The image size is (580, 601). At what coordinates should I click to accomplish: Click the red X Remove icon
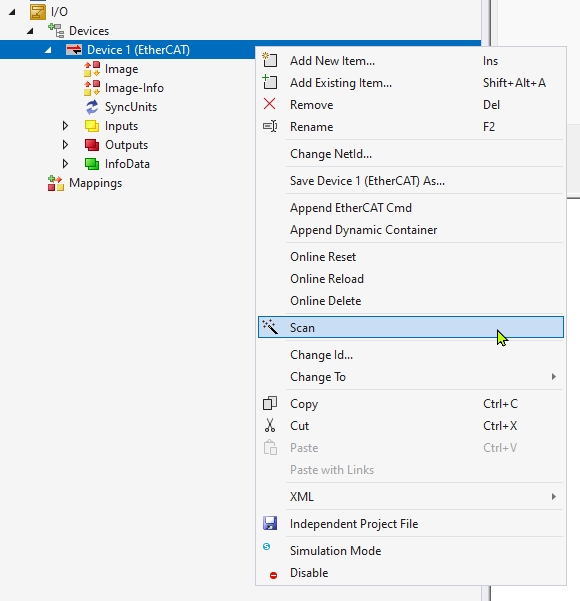point(269,104)
